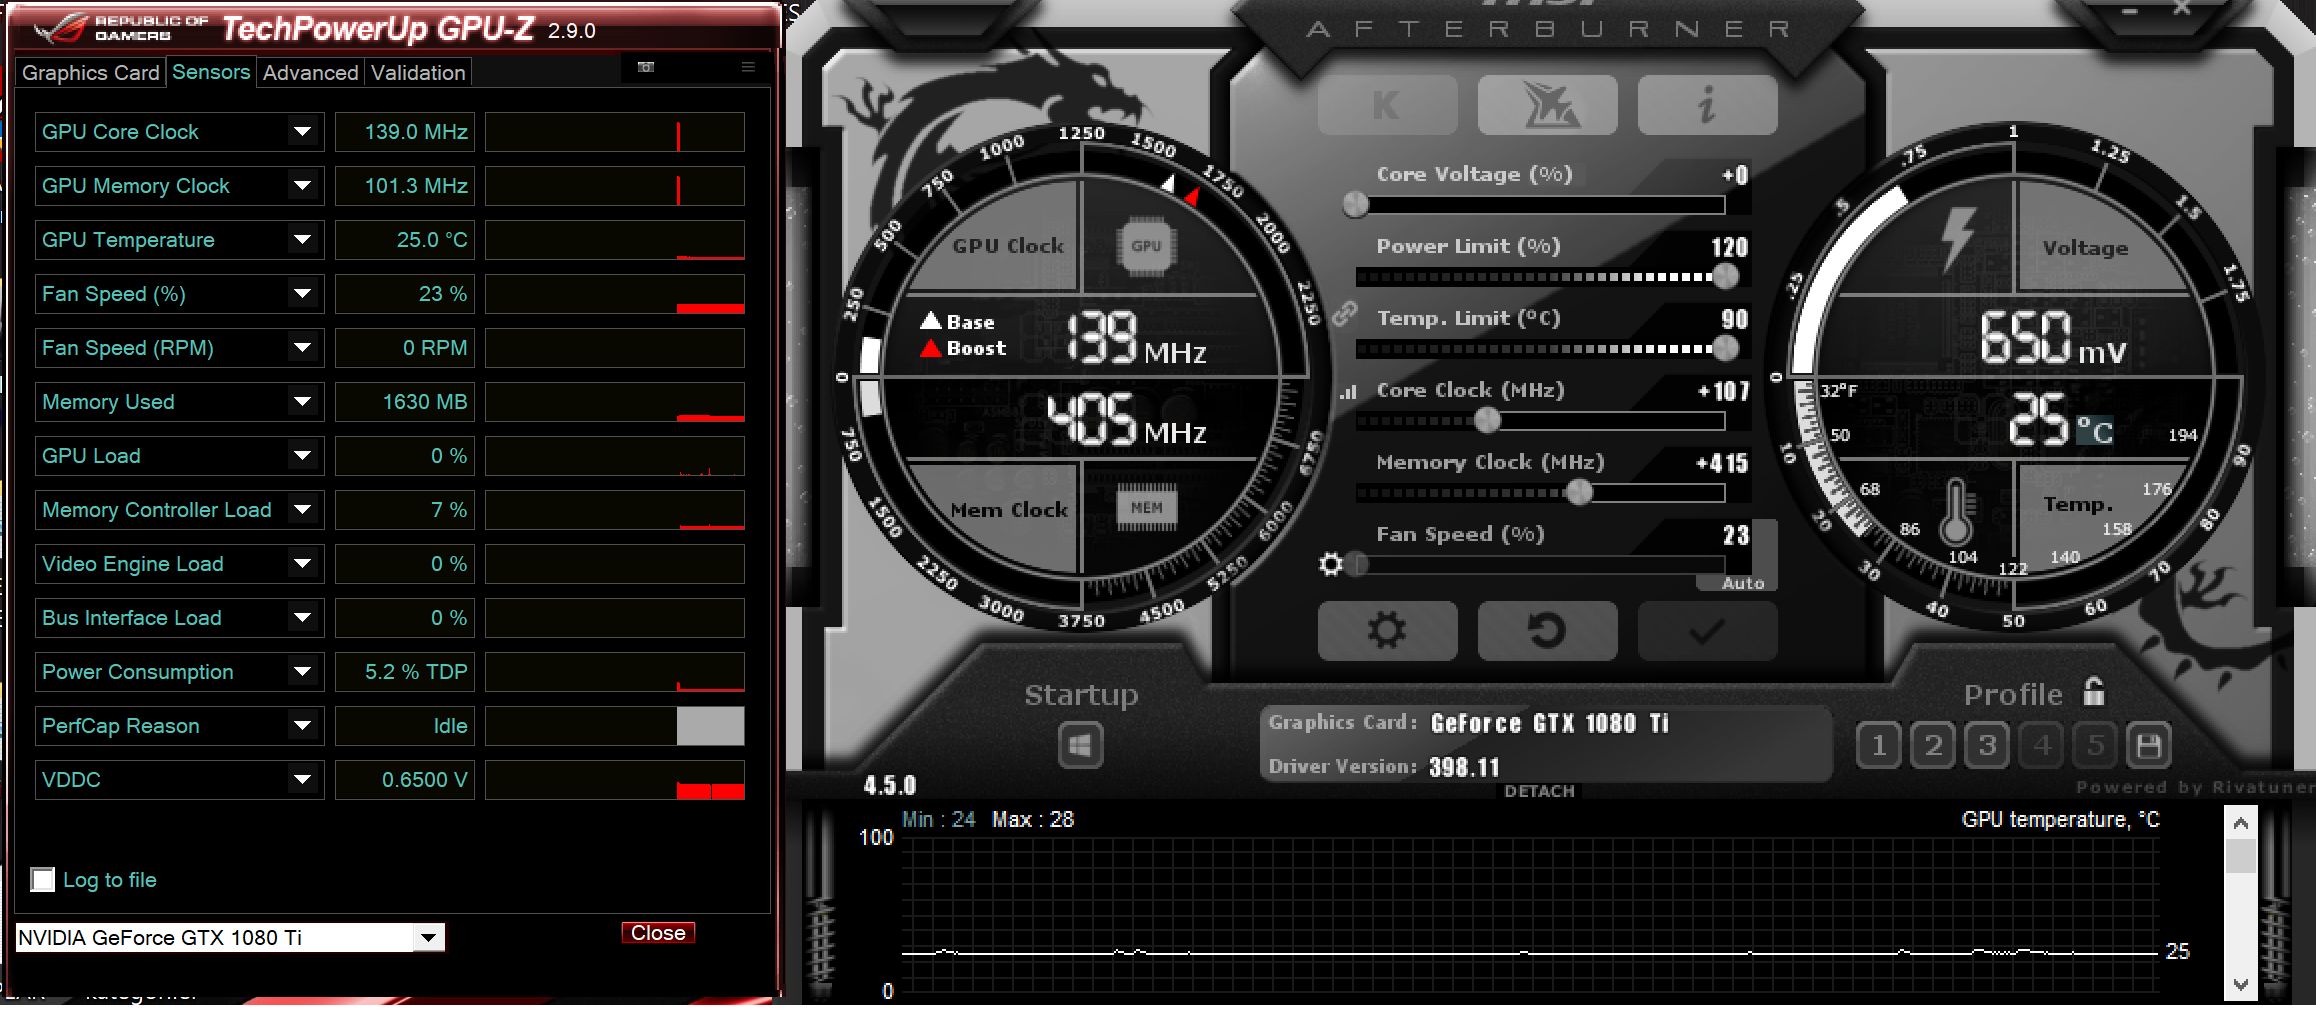Close the GPU-Z window with Close button
Screen dimensions: 2316x1009
tap(658, 933)
